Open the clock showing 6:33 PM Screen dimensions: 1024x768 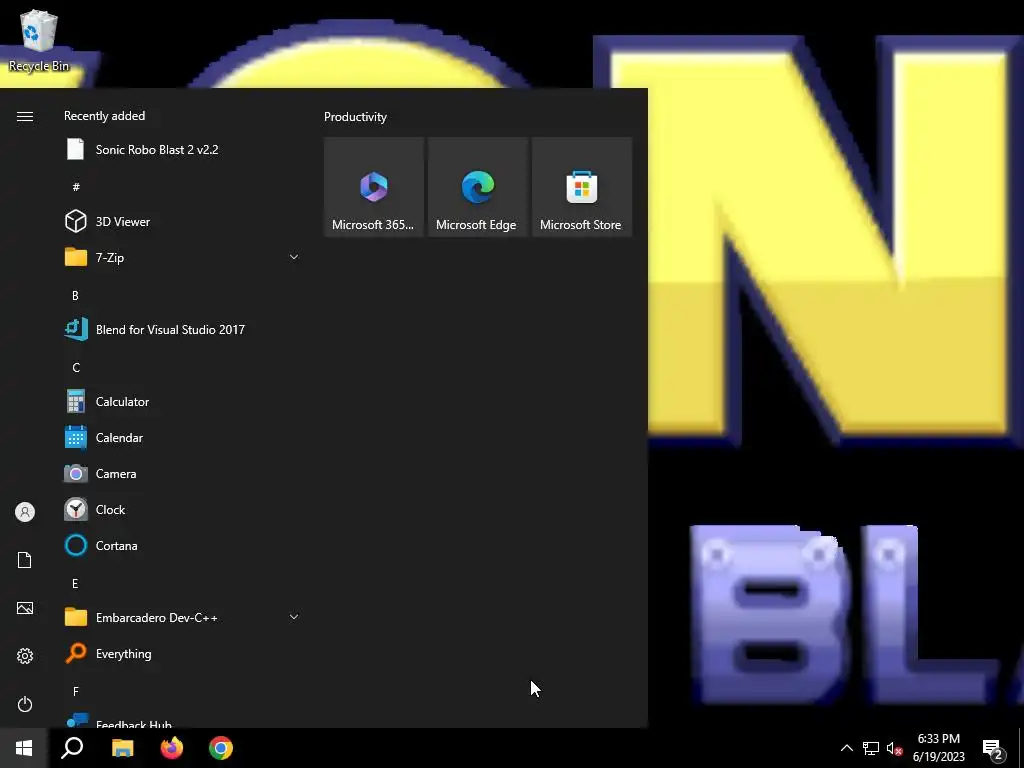938,748
